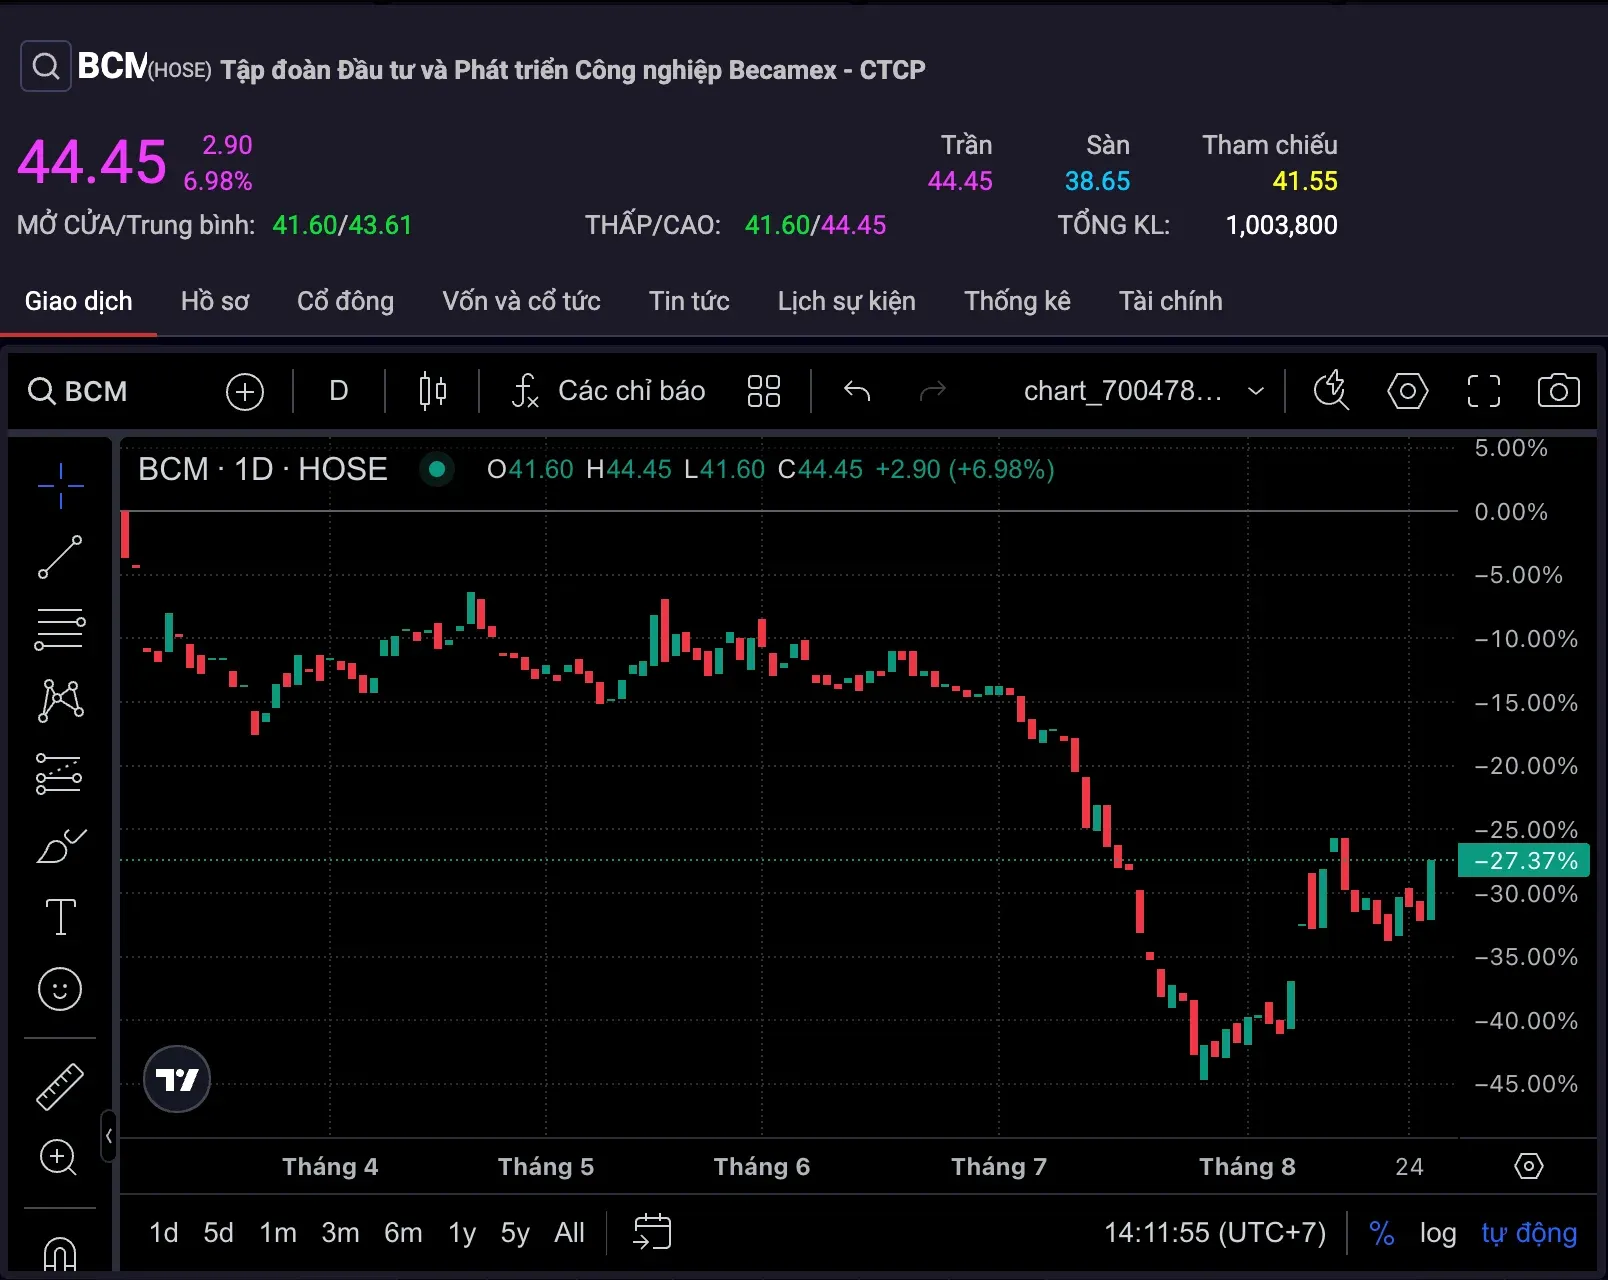This screenshot has width=1608, height=1280.
Task: Undo the last chart action
Action: coord(857,390)
